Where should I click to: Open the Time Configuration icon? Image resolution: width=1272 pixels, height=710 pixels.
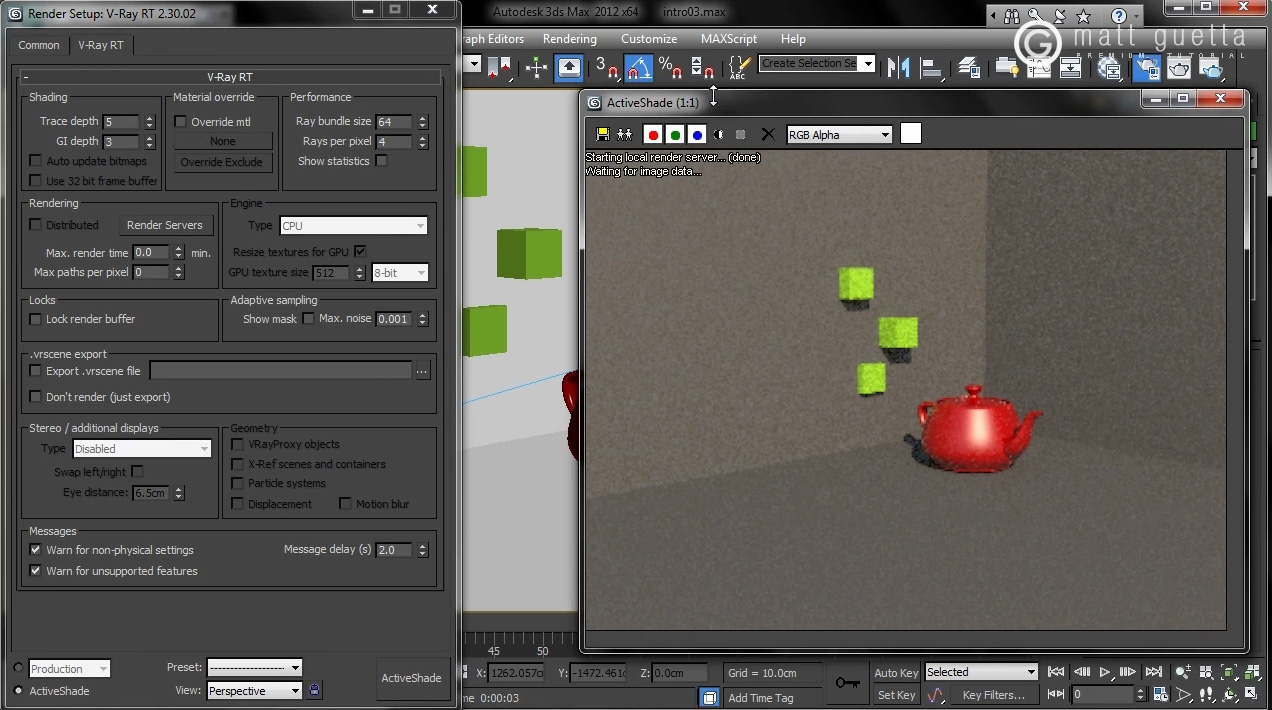tap(1161, 694)
